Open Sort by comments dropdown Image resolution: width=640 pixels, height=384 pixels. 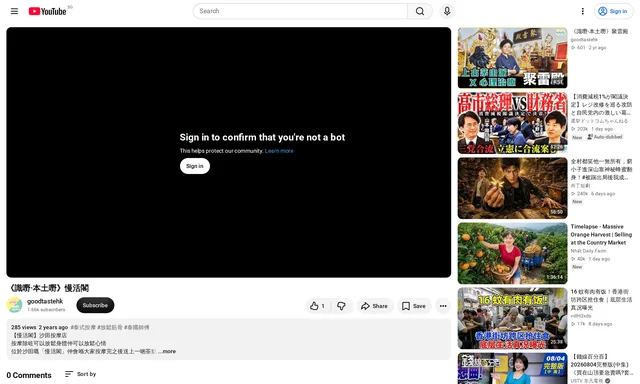coord(80,374)
